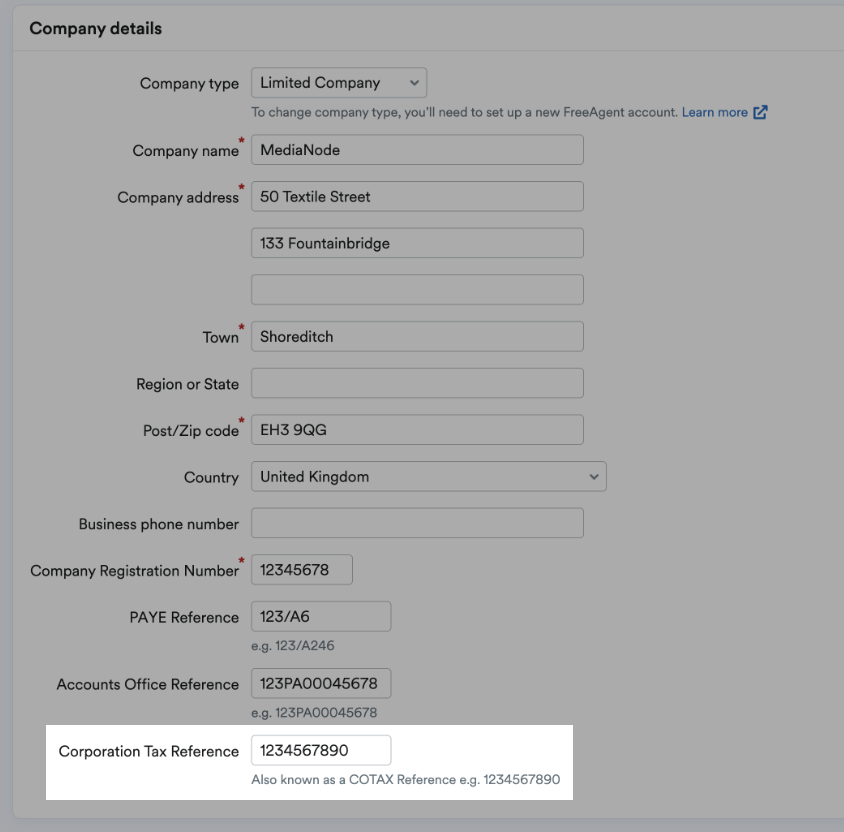Click the Company details heading
Screen dimensions: 844x832
(x=96, y=28)
